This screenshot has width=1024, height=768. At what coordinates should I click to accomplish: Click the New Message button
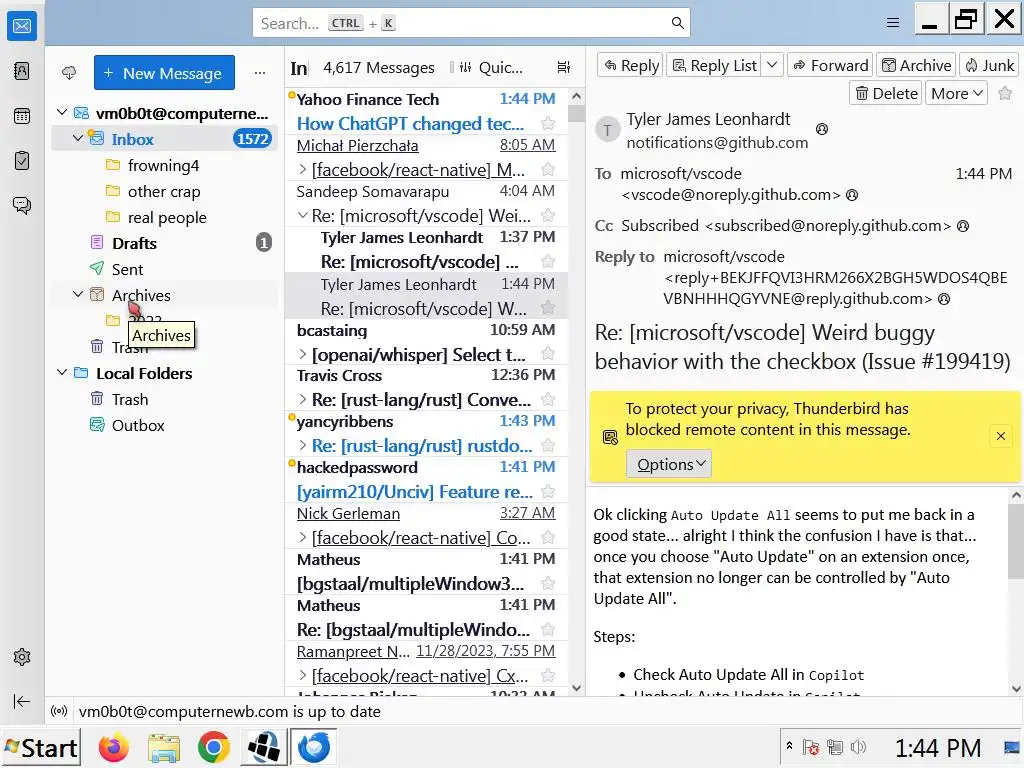(164, 72)
